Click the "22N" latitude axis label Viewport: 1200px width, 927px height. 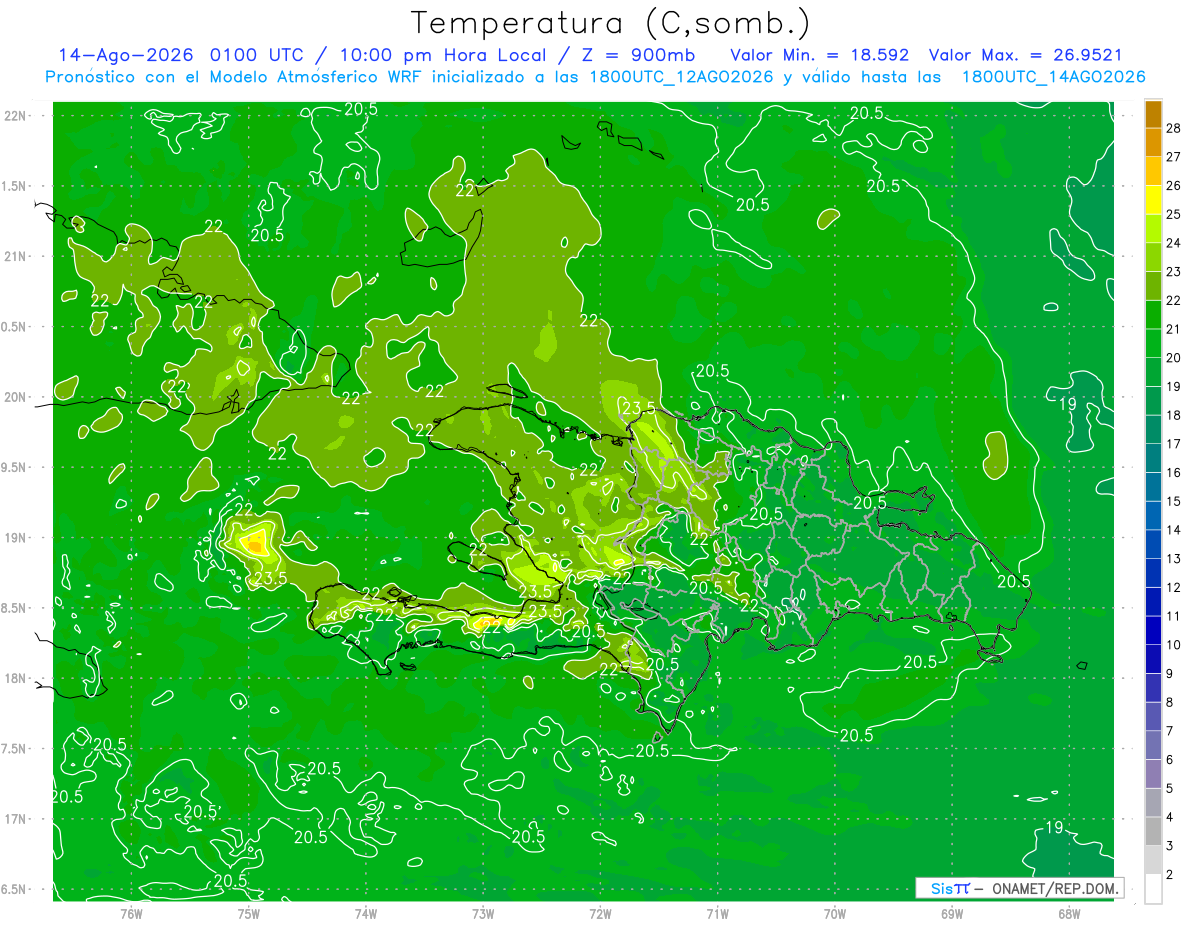pos(16,116)
